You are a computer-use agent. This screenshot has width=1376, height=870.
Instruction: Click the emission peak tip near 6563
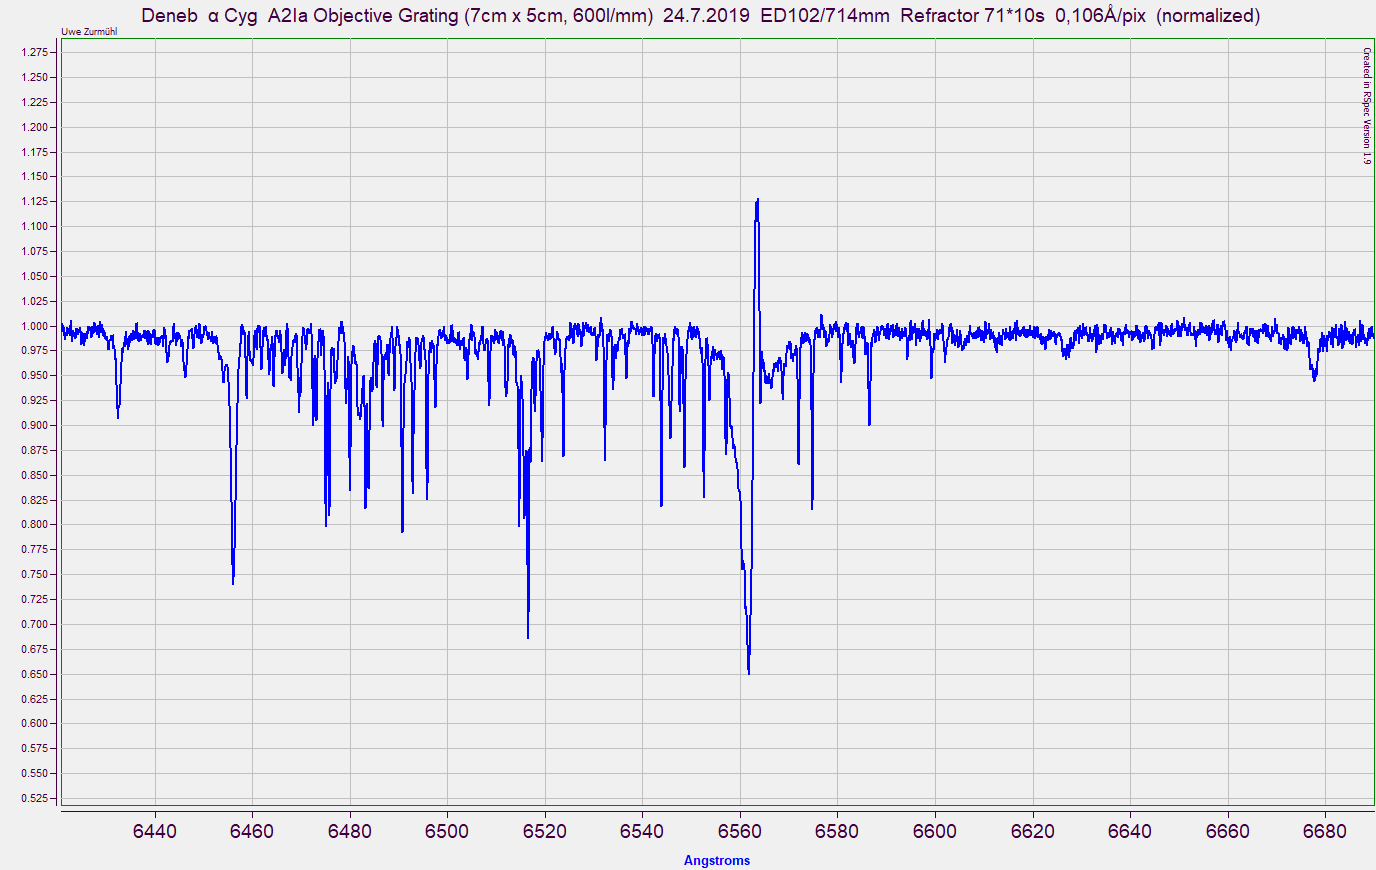[757, 201]
